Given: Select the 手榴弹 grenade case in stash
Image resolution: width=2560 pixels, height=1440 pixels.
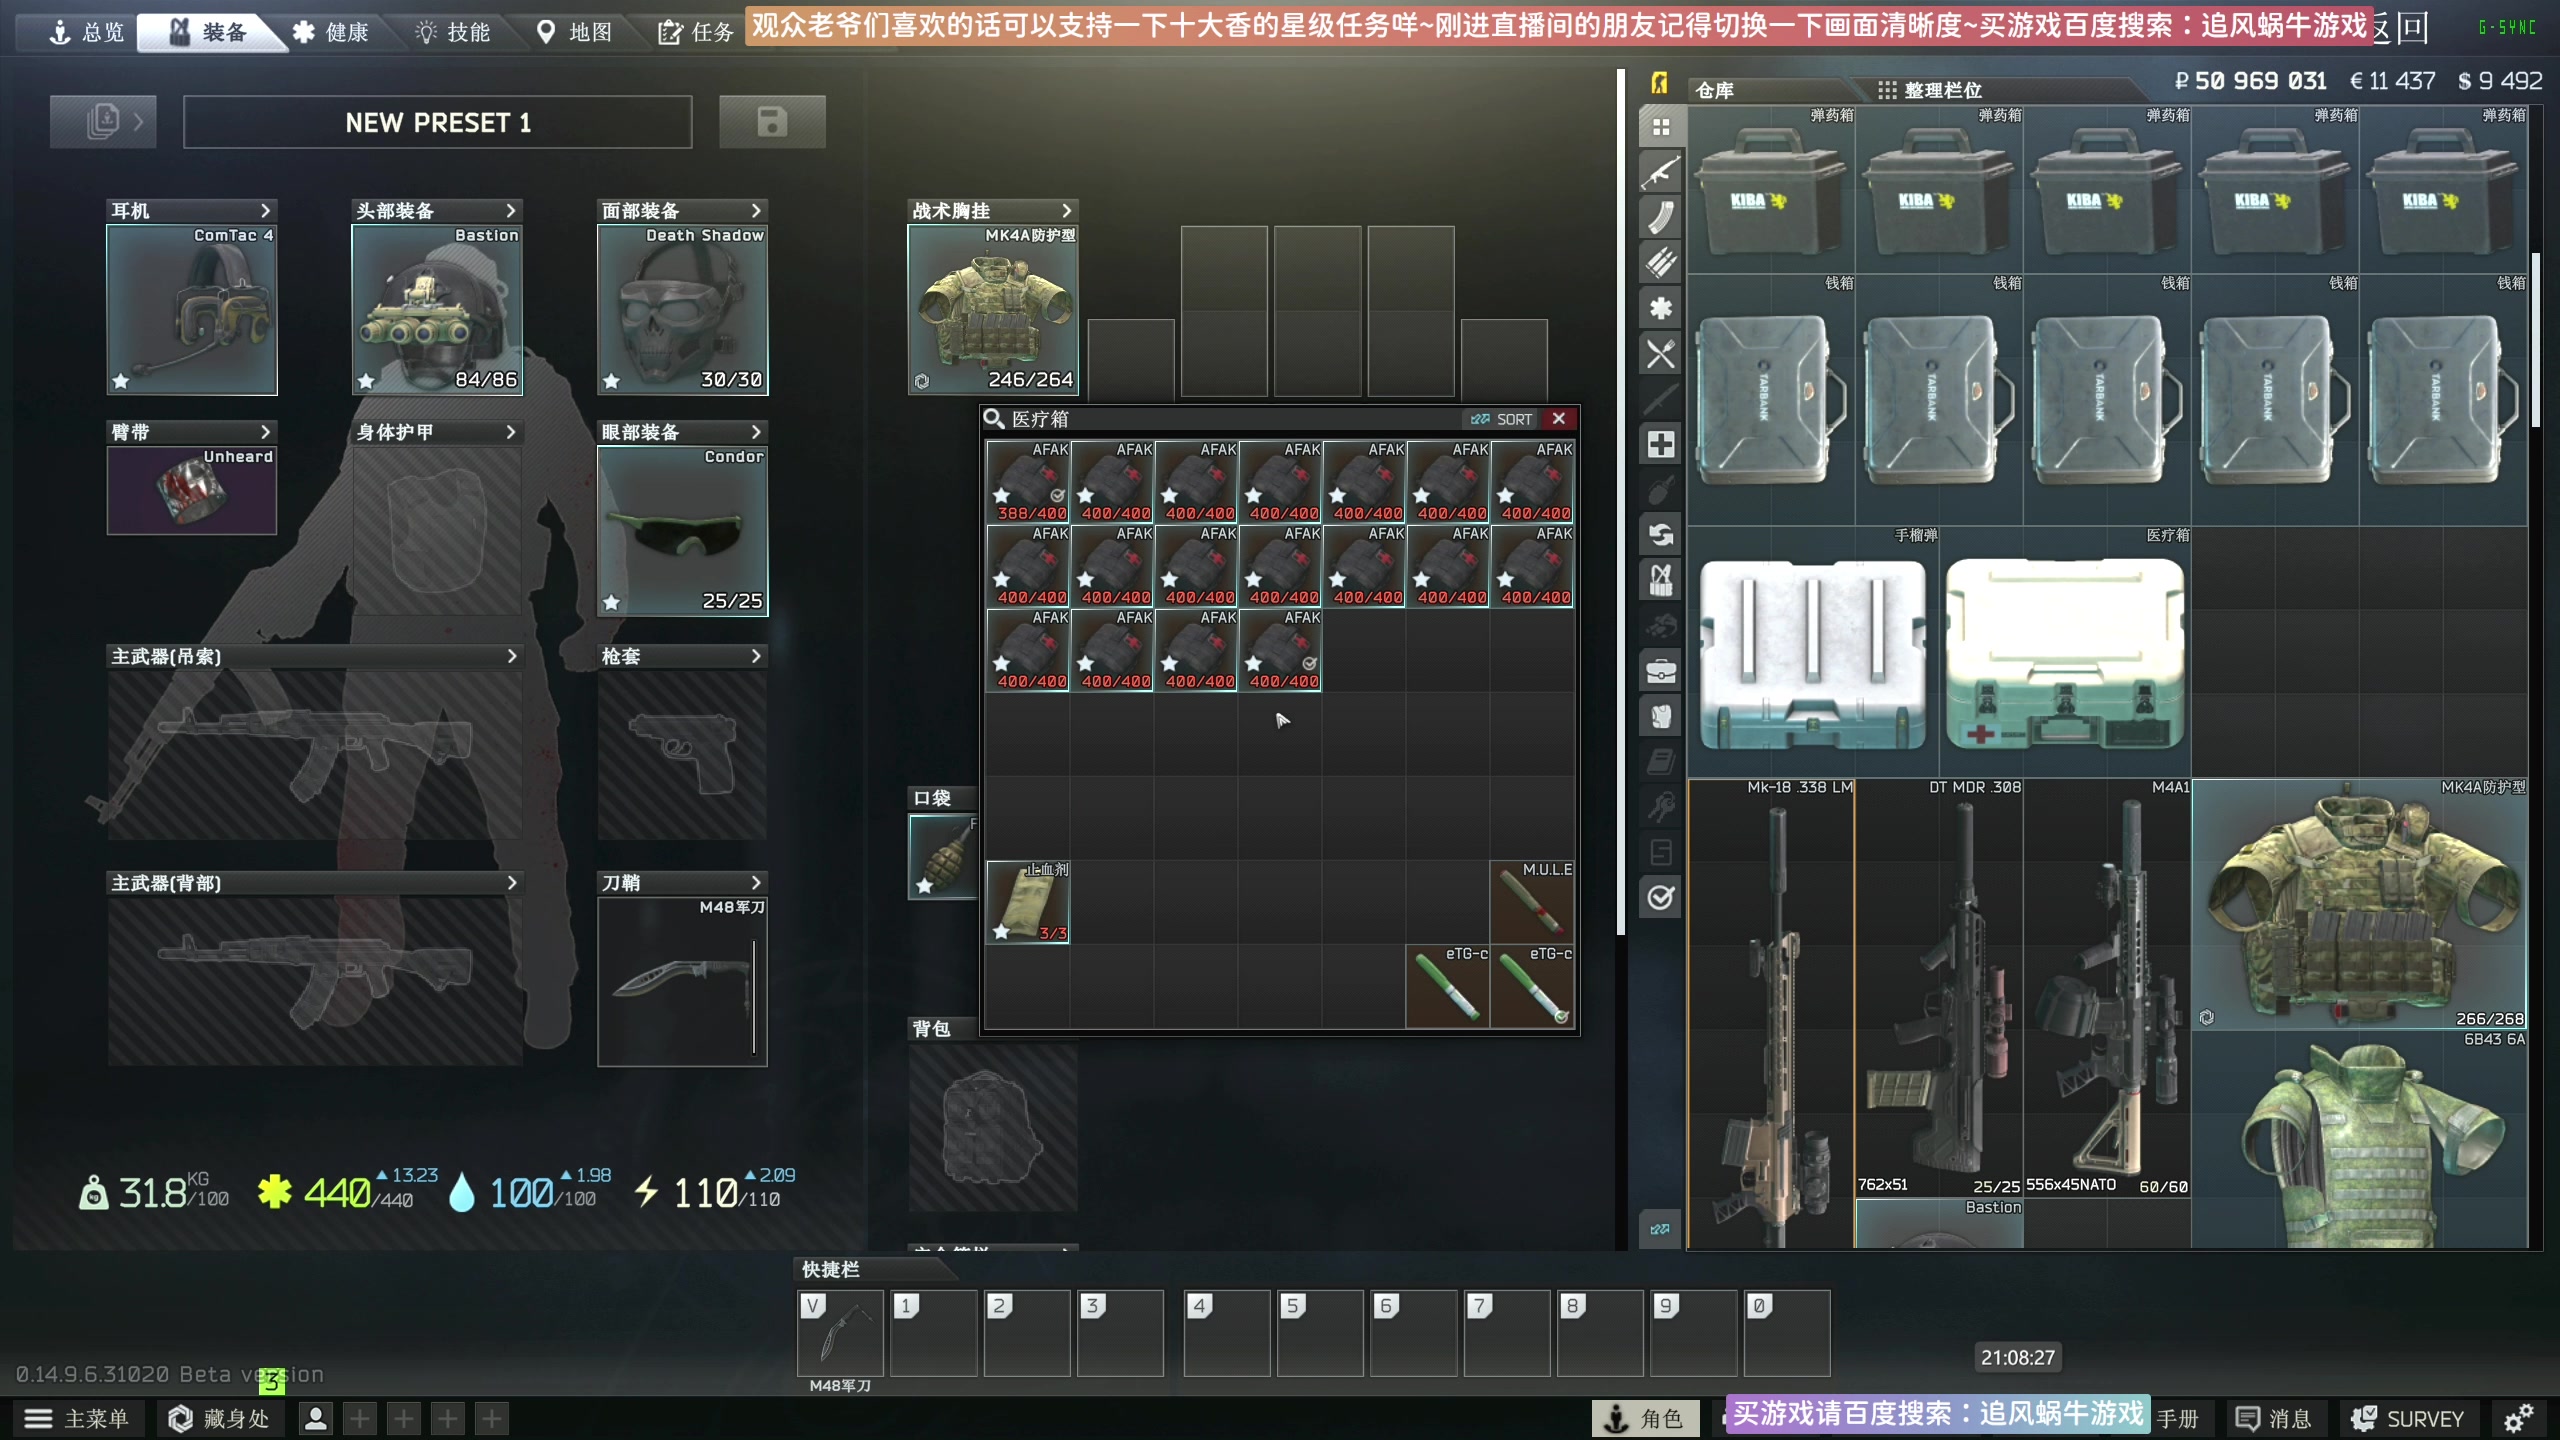Looking at the screenshot, I should [x=1813, y=652].
